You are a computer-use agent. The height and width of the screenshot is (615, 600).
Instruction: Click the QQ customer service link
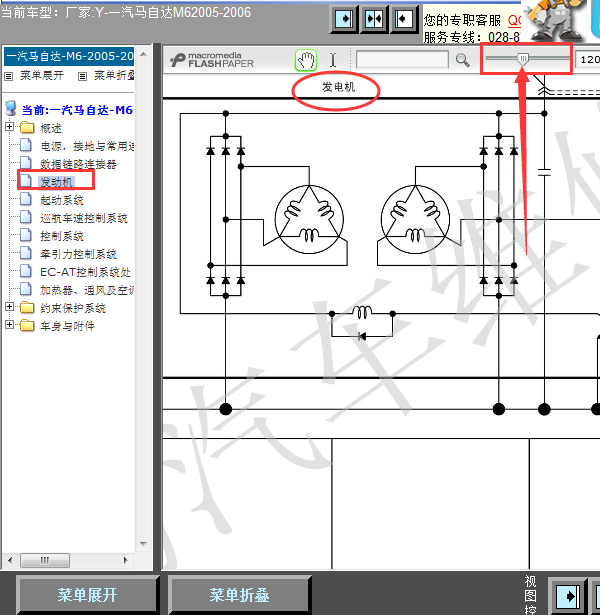[x=514, y=20]
